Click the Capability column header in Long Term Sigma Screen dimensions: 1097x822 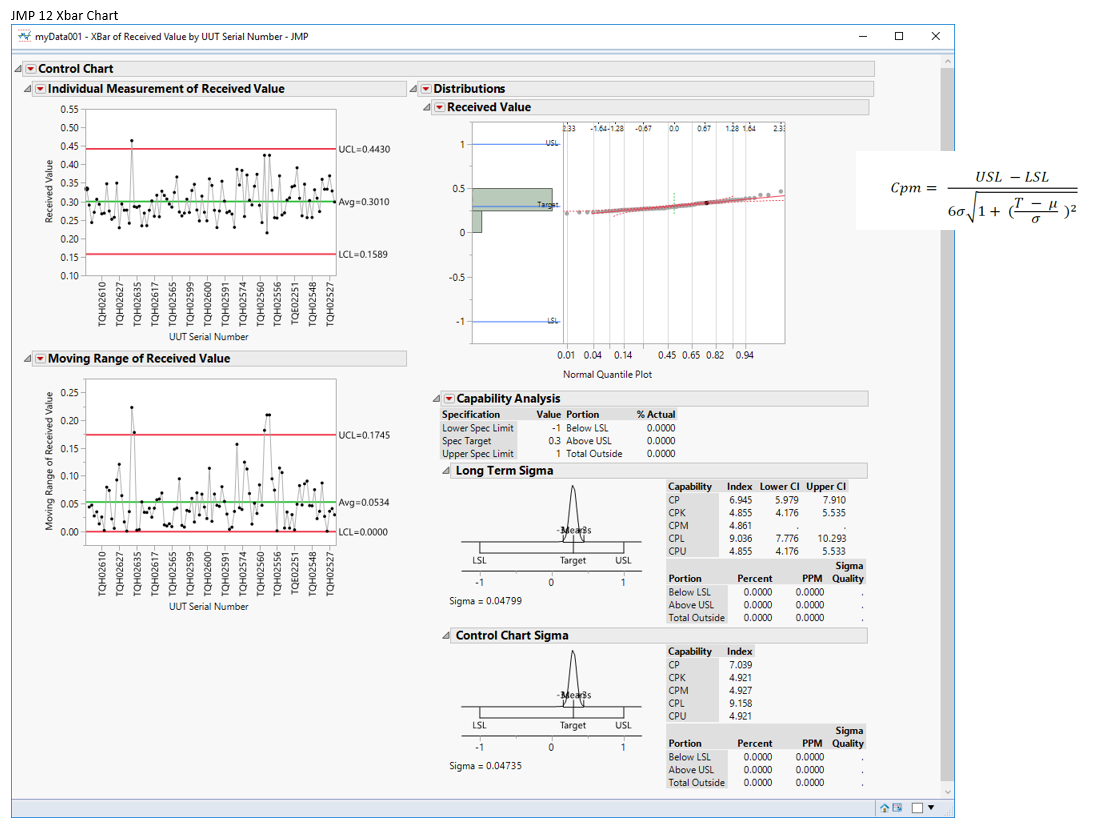[690, 487]
